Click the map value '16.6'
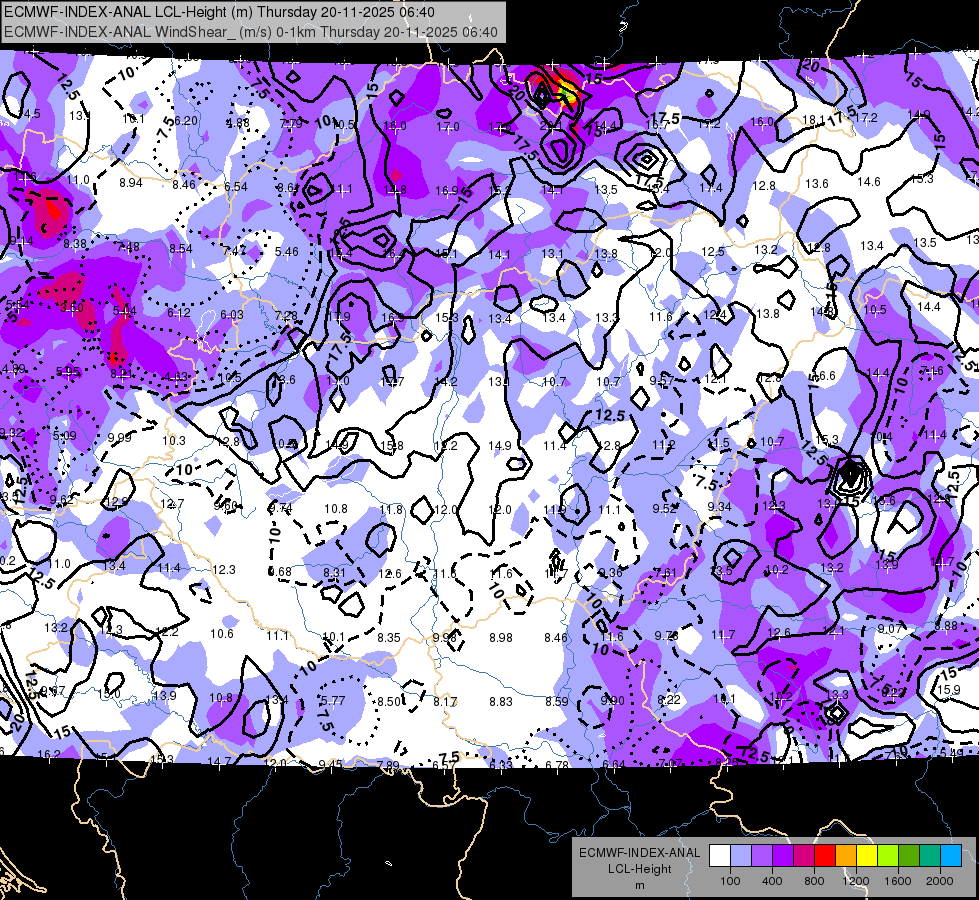 click(x=824, y=375)
